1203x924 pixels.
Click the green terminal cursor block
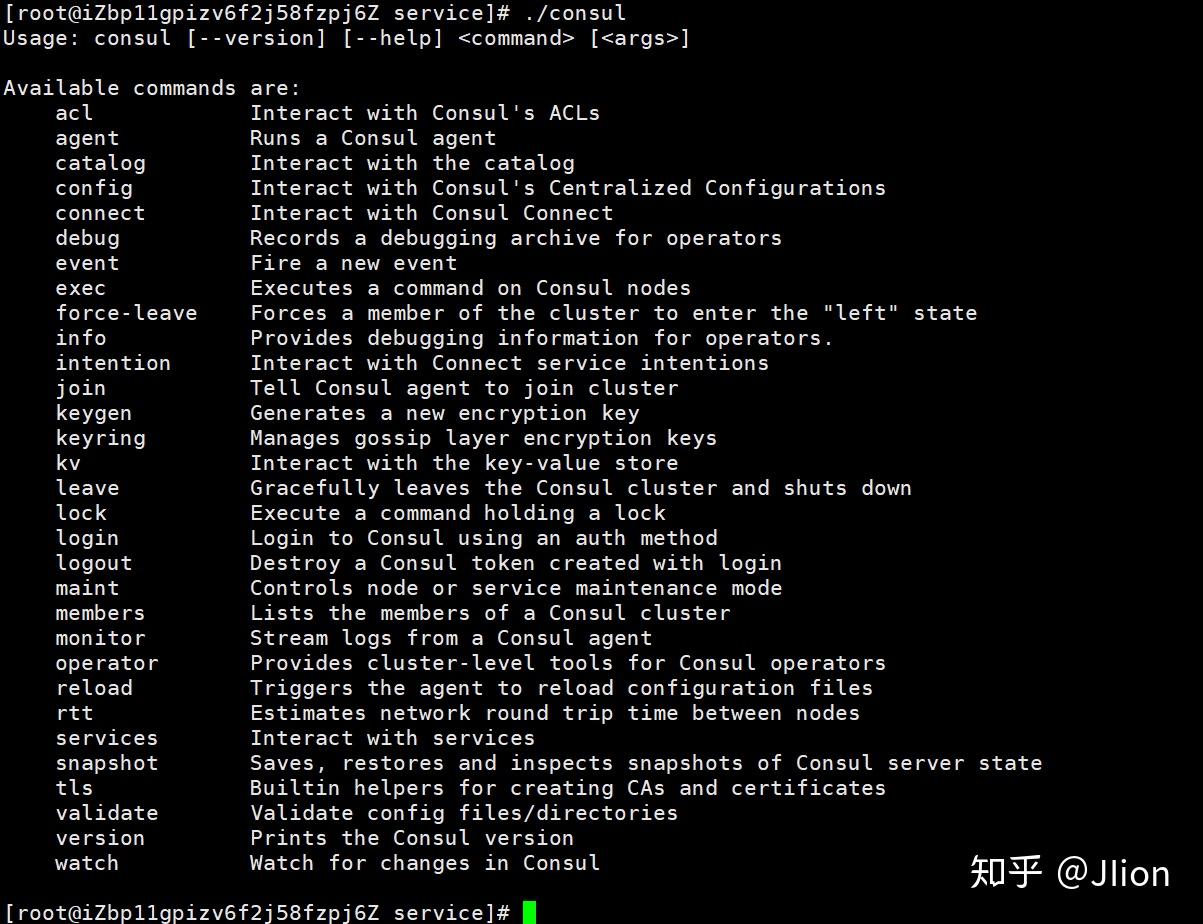(529, 912)
